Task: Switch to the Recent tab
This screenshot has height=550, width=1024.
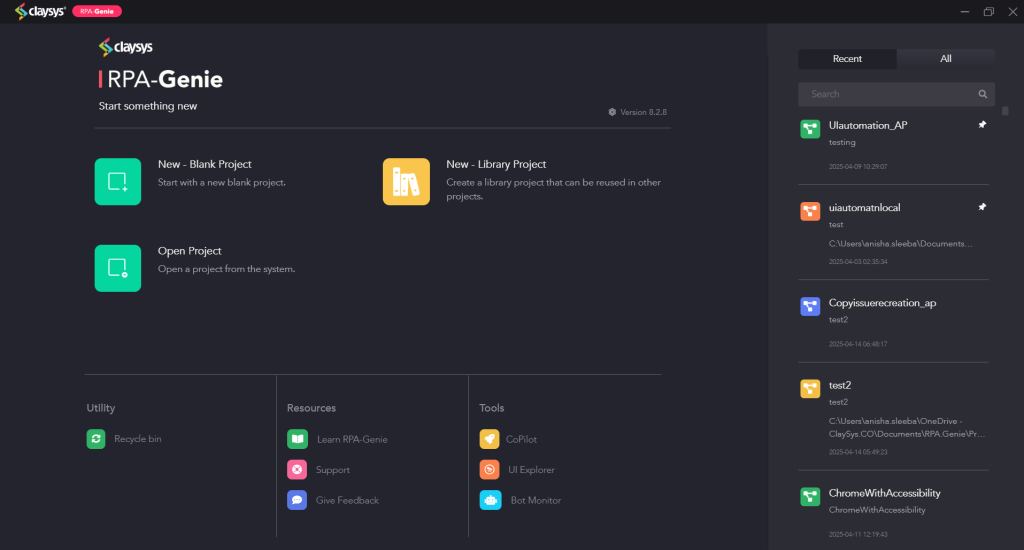Action: point(847,59)
